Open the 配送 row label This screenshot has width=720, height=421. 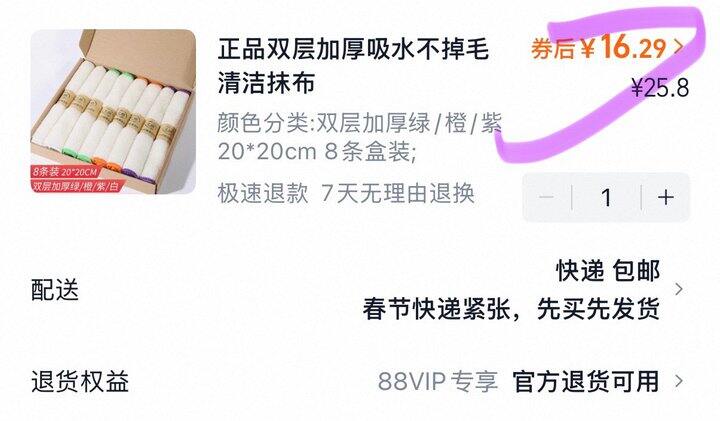[x=55, y=290]
